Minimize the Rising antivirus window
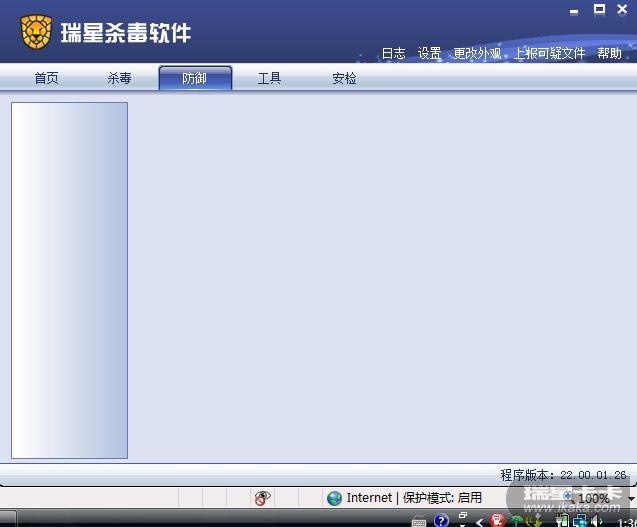The width and height of the screenshot is (637, 527). [x=574, y=11]
